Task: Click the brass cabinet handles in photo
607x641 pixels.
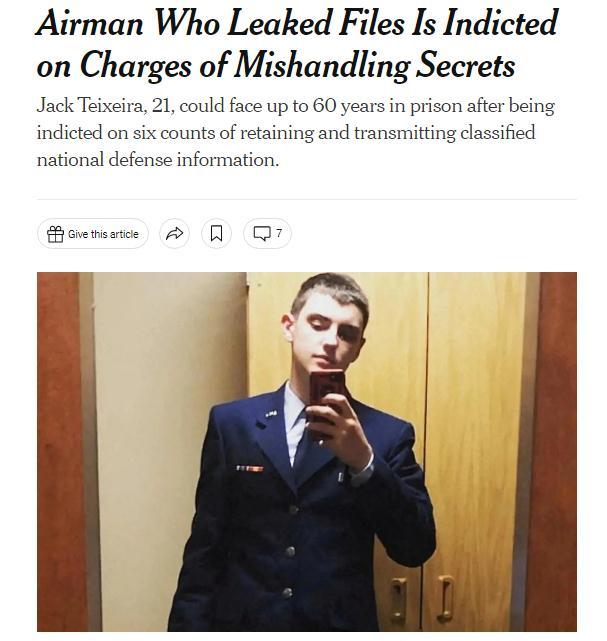Action: (x=421, y=598)
